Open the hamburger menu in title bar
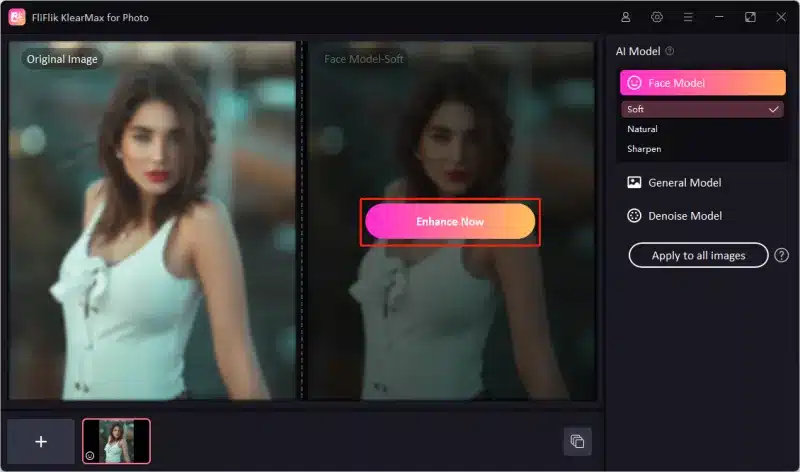Screen dimensions: 800x472 (688, 17)
